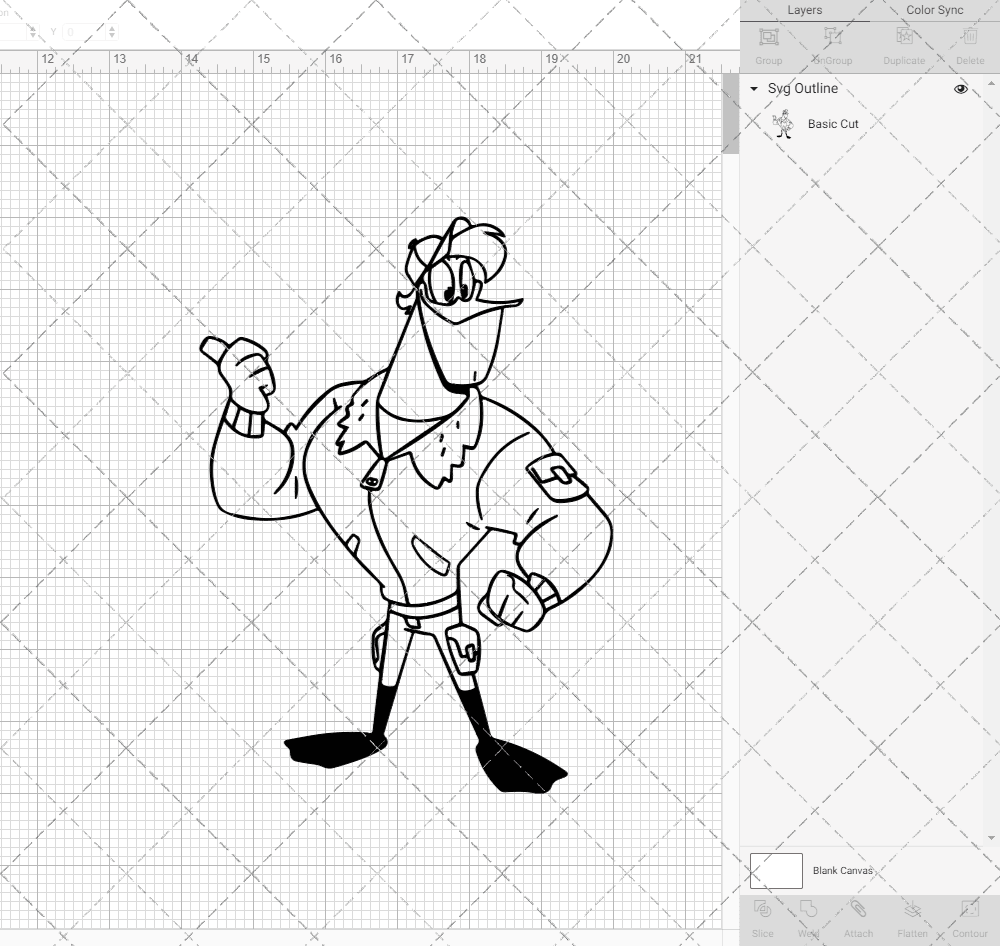The width and height of the screenshot is (1000, 946).
Task: Click the Attach tool icon
Action: click(x=858, y=908)
